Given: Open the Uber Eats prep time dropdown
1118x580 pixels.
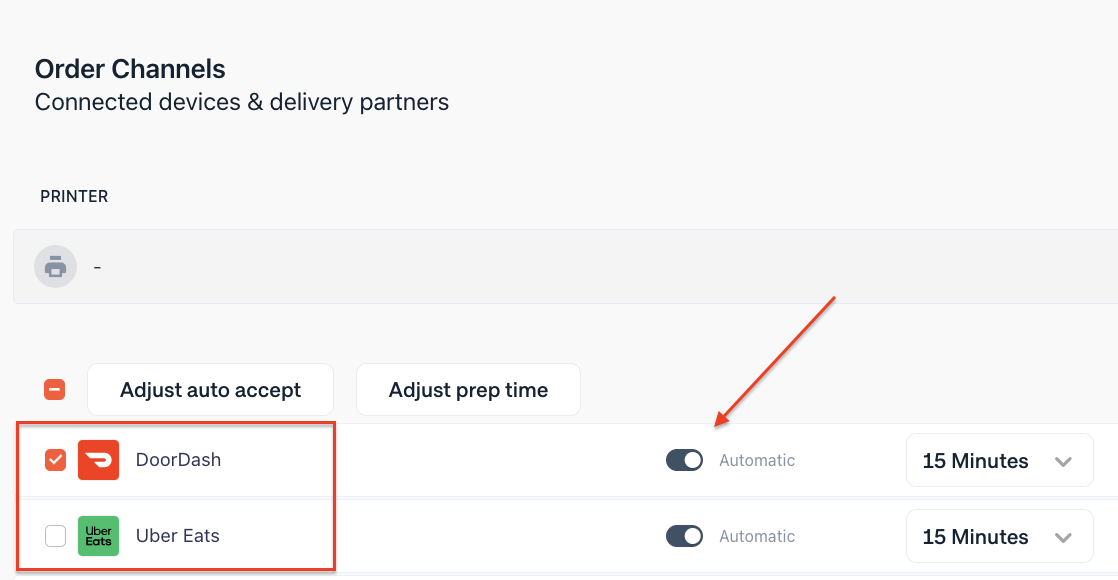Looking at the screenshot, I should [x=998, y=536].
